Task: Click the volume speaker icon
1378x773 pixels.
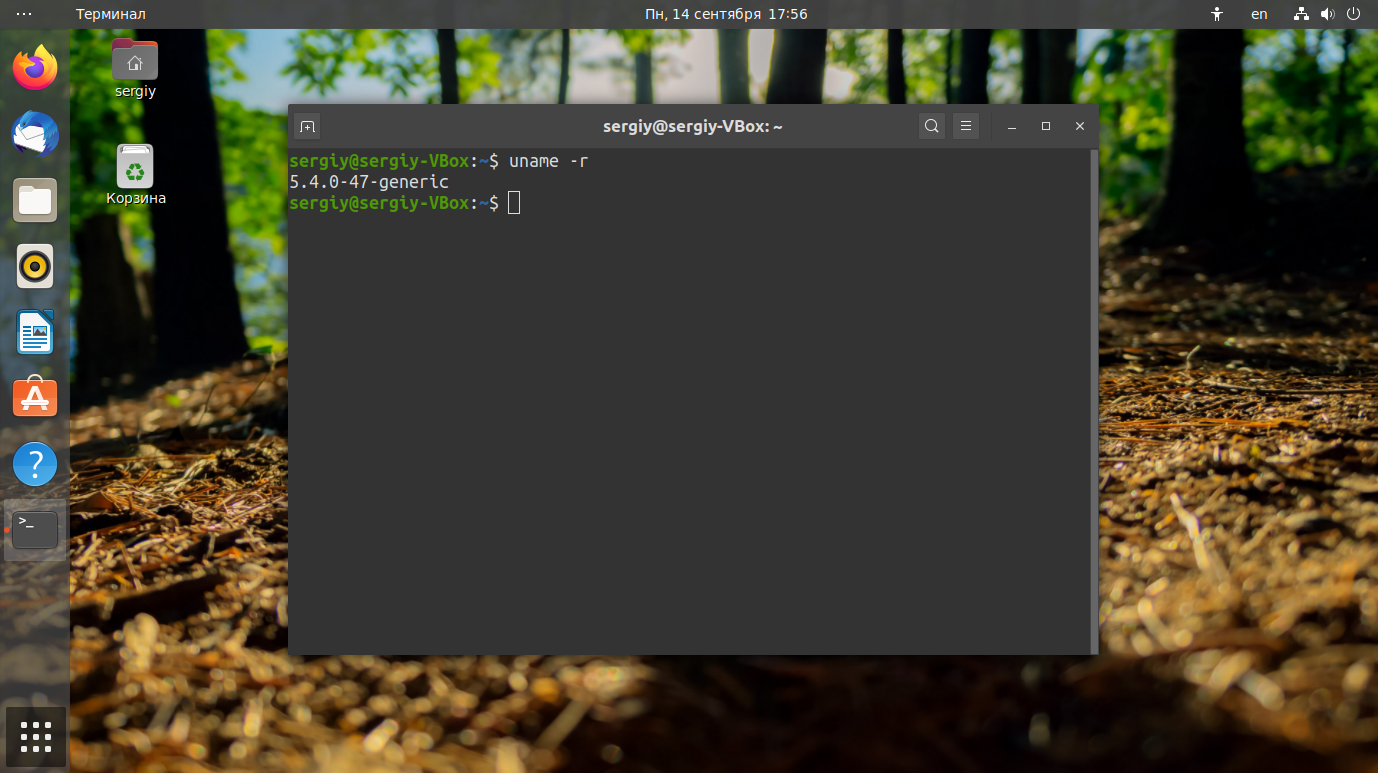Action: pos(1327,14)
